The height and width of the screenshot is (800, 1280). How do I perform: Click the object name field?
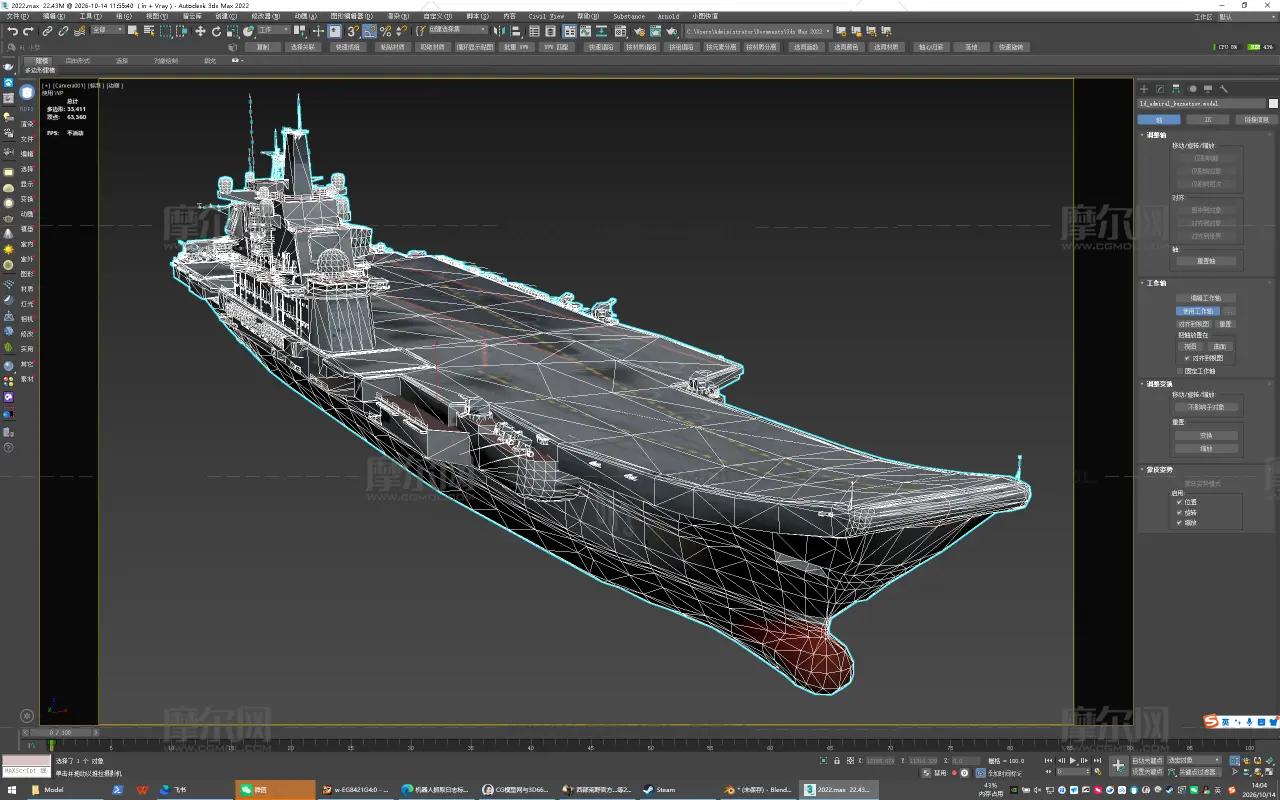(1201, 103)
